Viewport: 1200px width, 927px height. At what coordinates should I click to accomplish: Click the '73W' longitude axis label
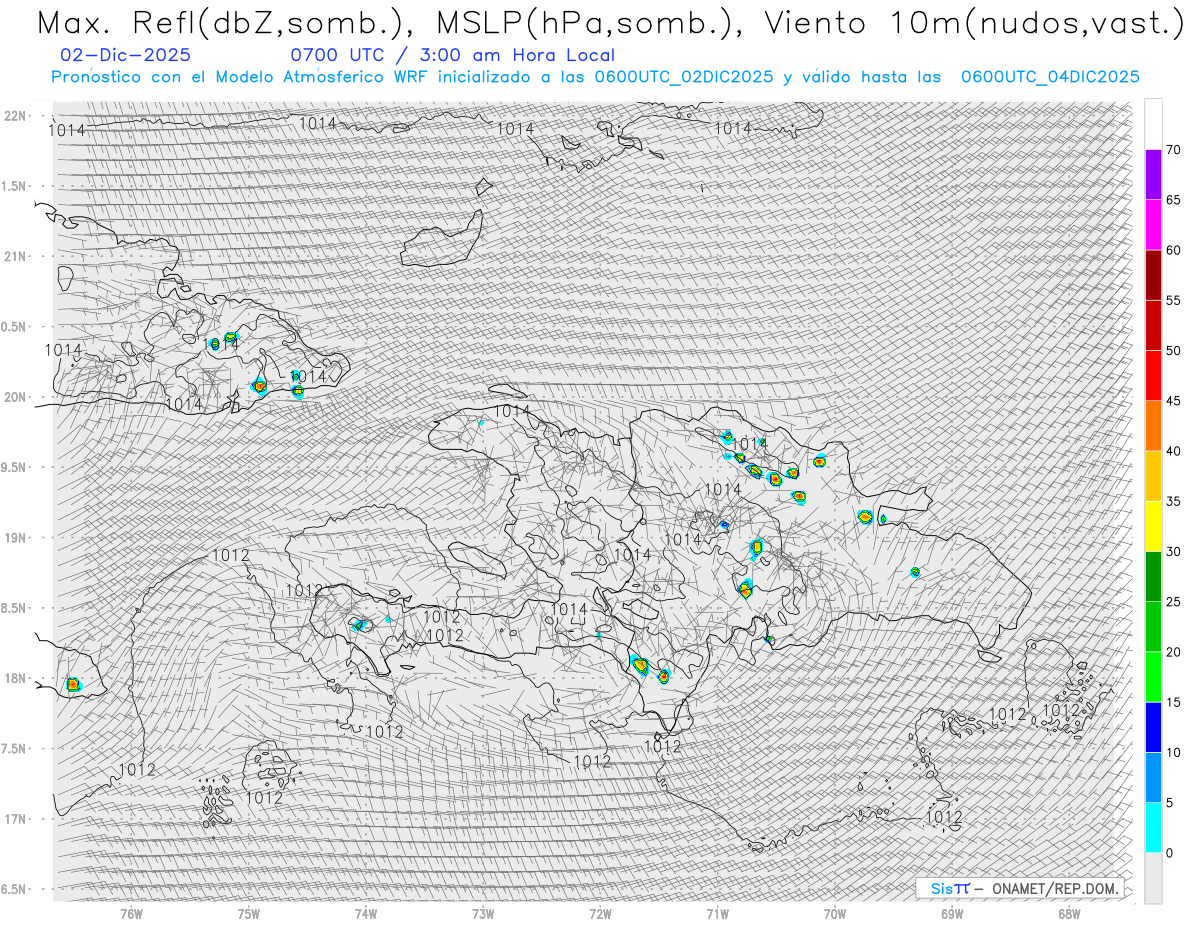[x=483, y=912]
